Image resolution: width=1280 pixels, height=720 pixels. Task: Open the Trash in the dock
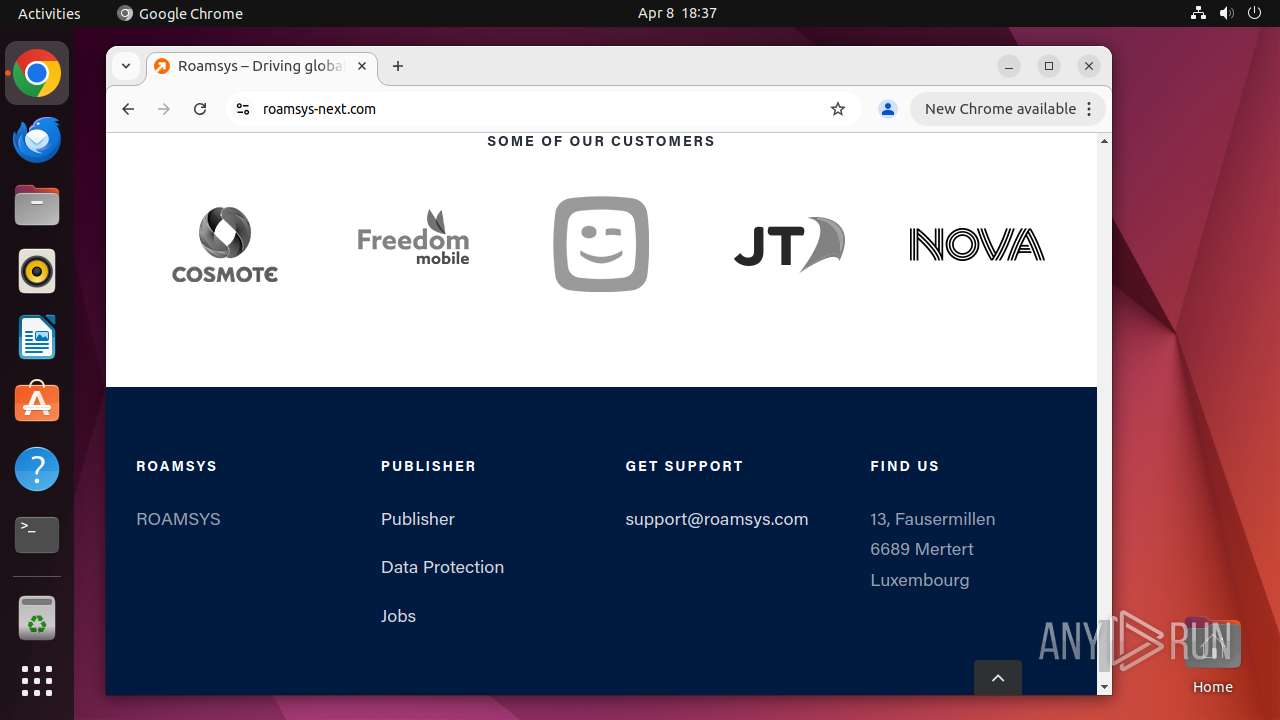(x=37, y=617)
